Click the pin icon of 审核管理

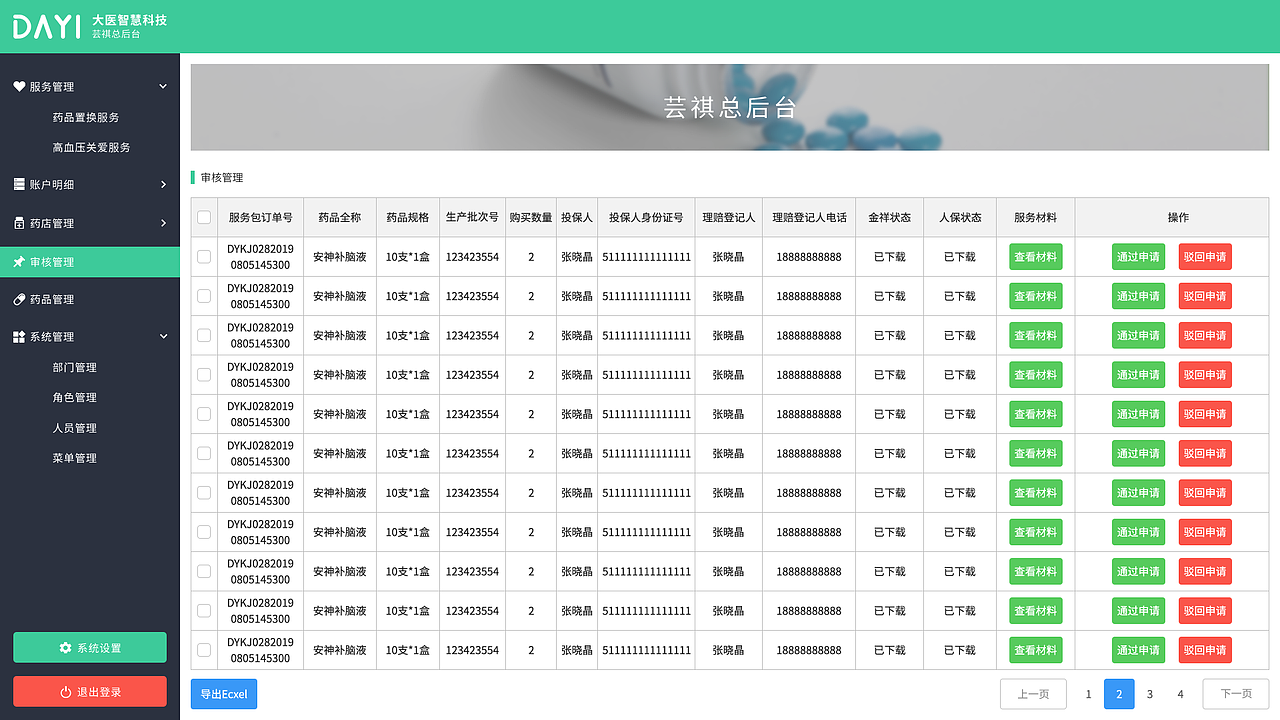point(19,262)
